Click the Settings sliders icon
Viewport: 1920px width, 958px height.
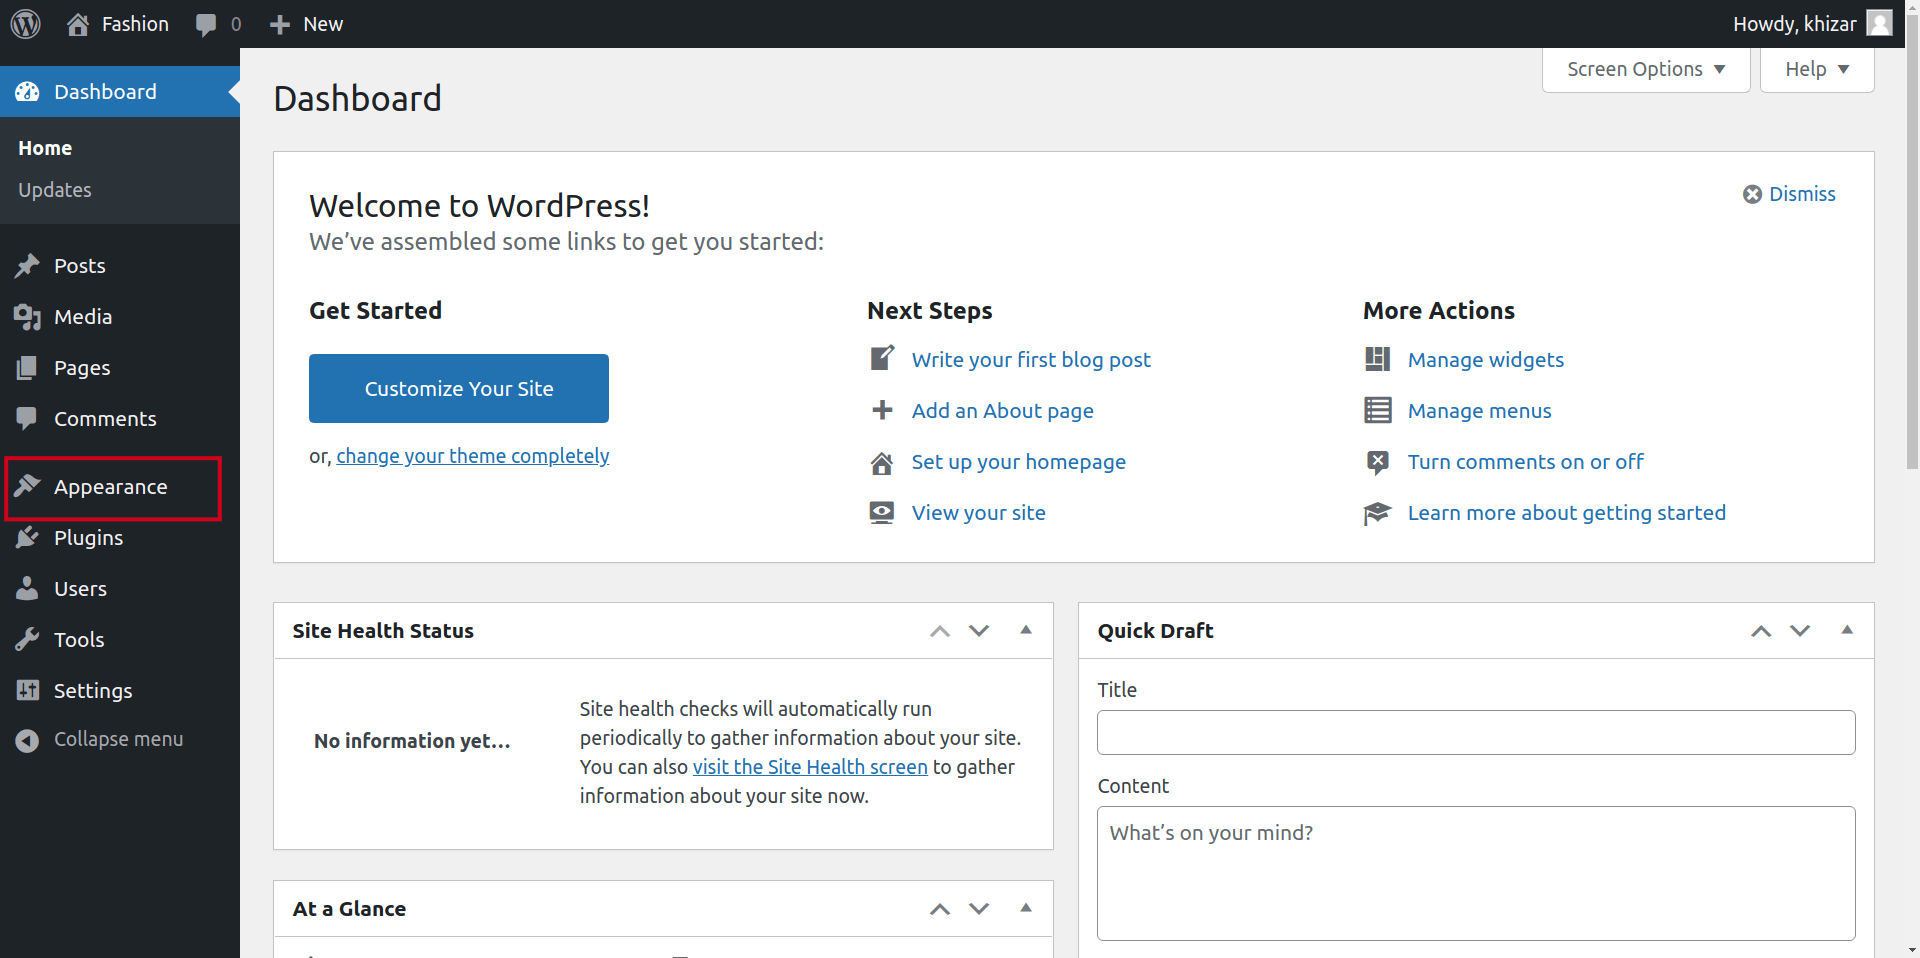pyautogui.click(x=27, y=691)
